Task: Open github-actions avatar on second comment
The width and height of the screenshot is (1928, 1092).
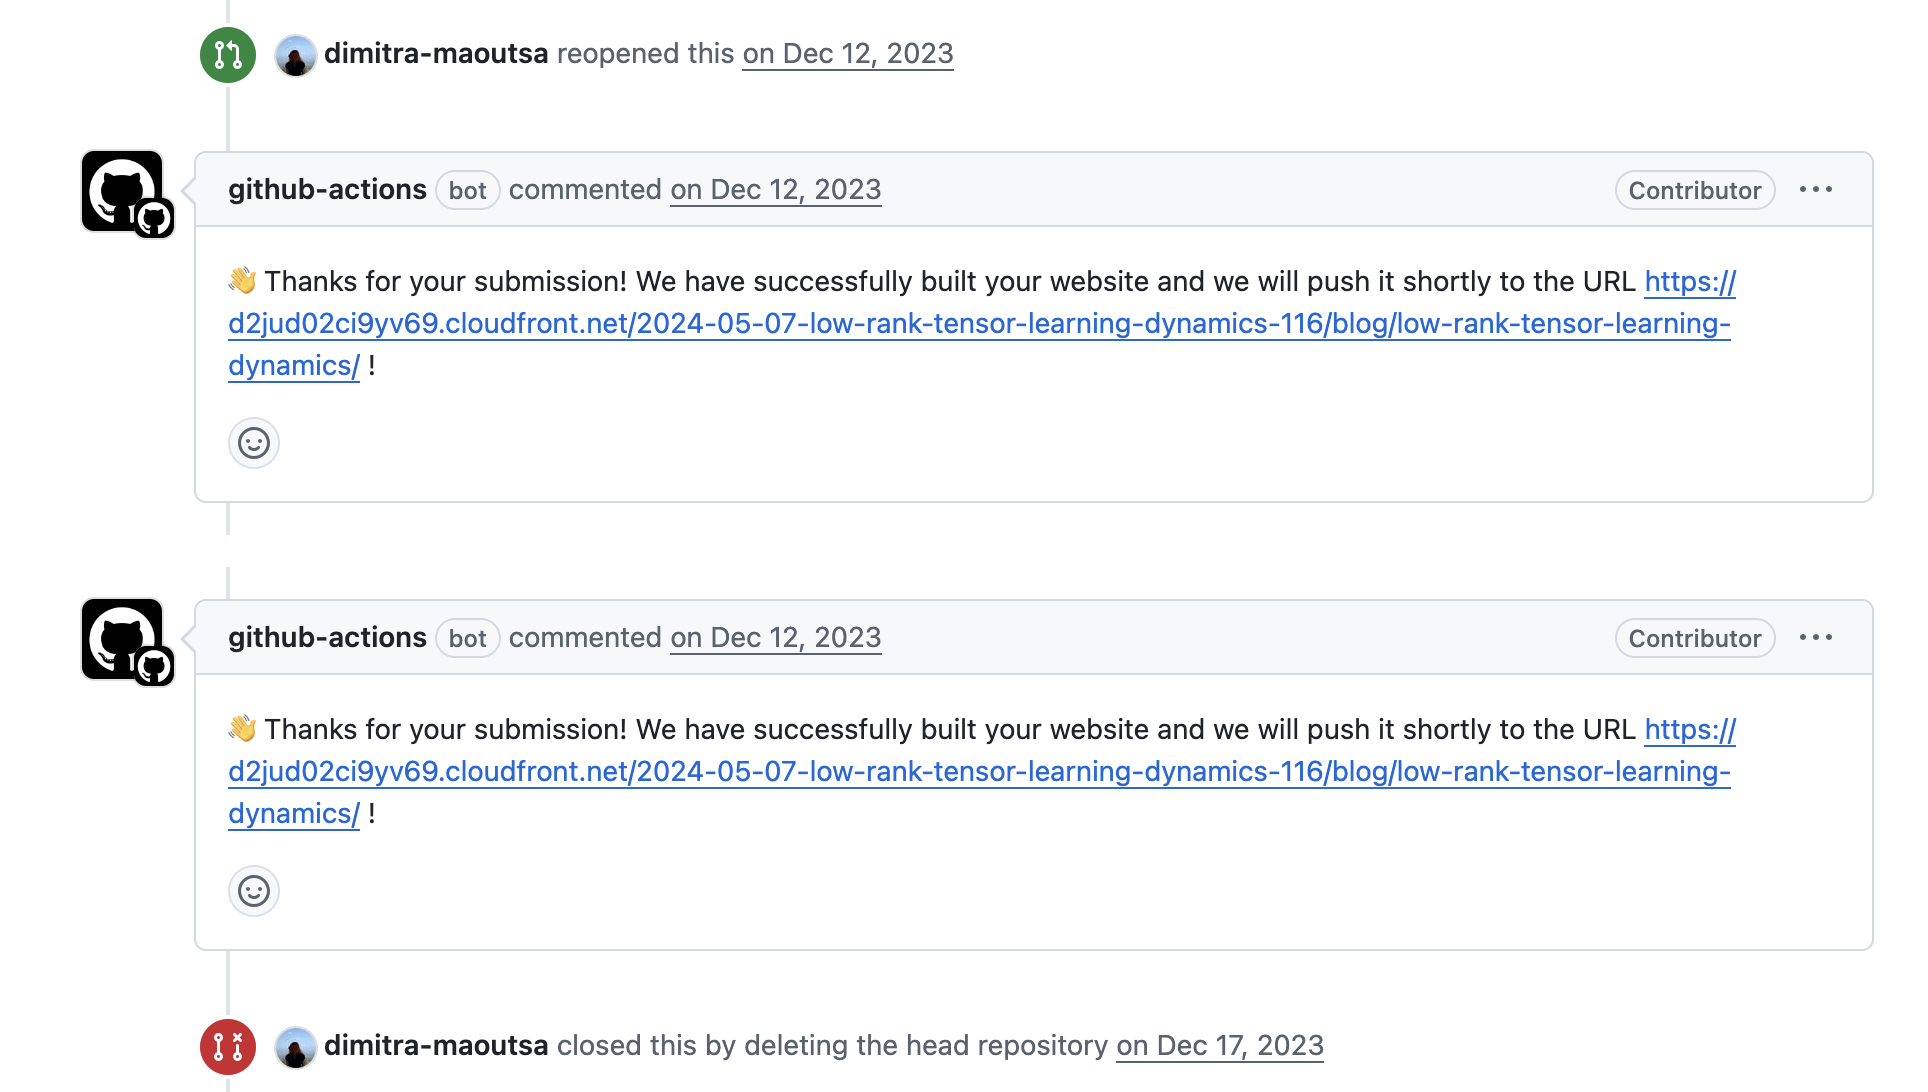Action: coord(122,640)
